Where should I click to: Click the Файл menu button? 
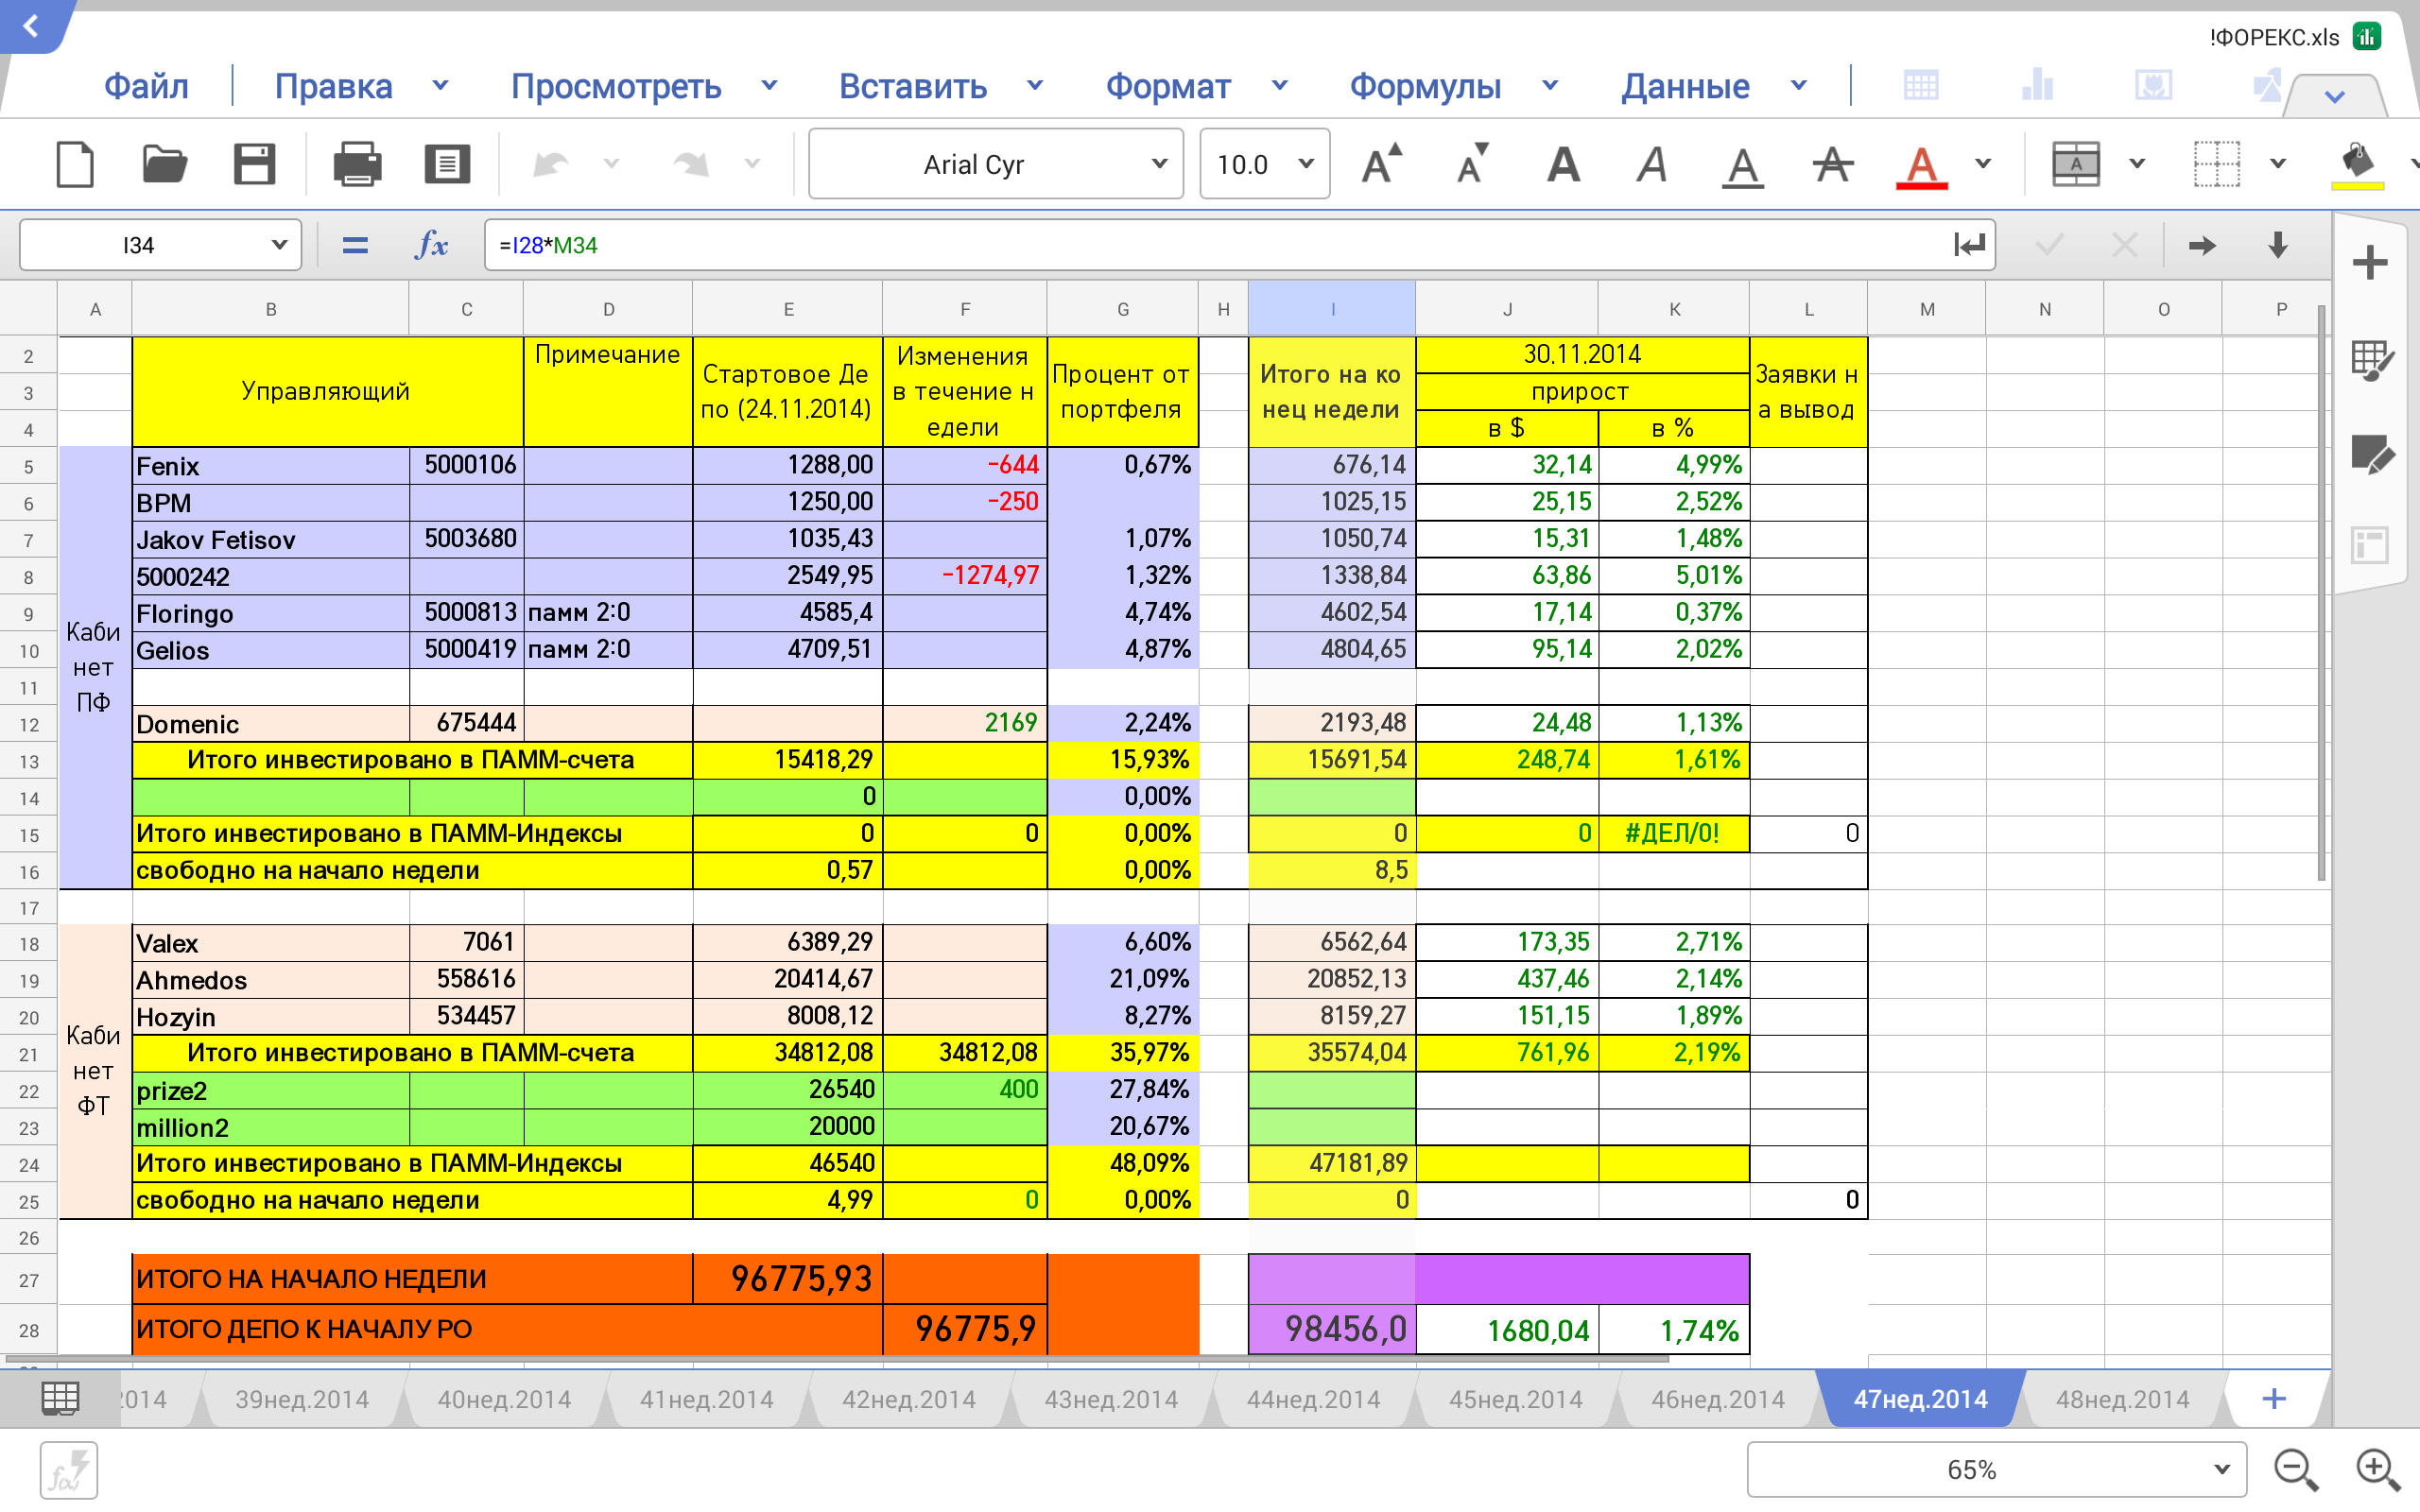tap(146, 86)
